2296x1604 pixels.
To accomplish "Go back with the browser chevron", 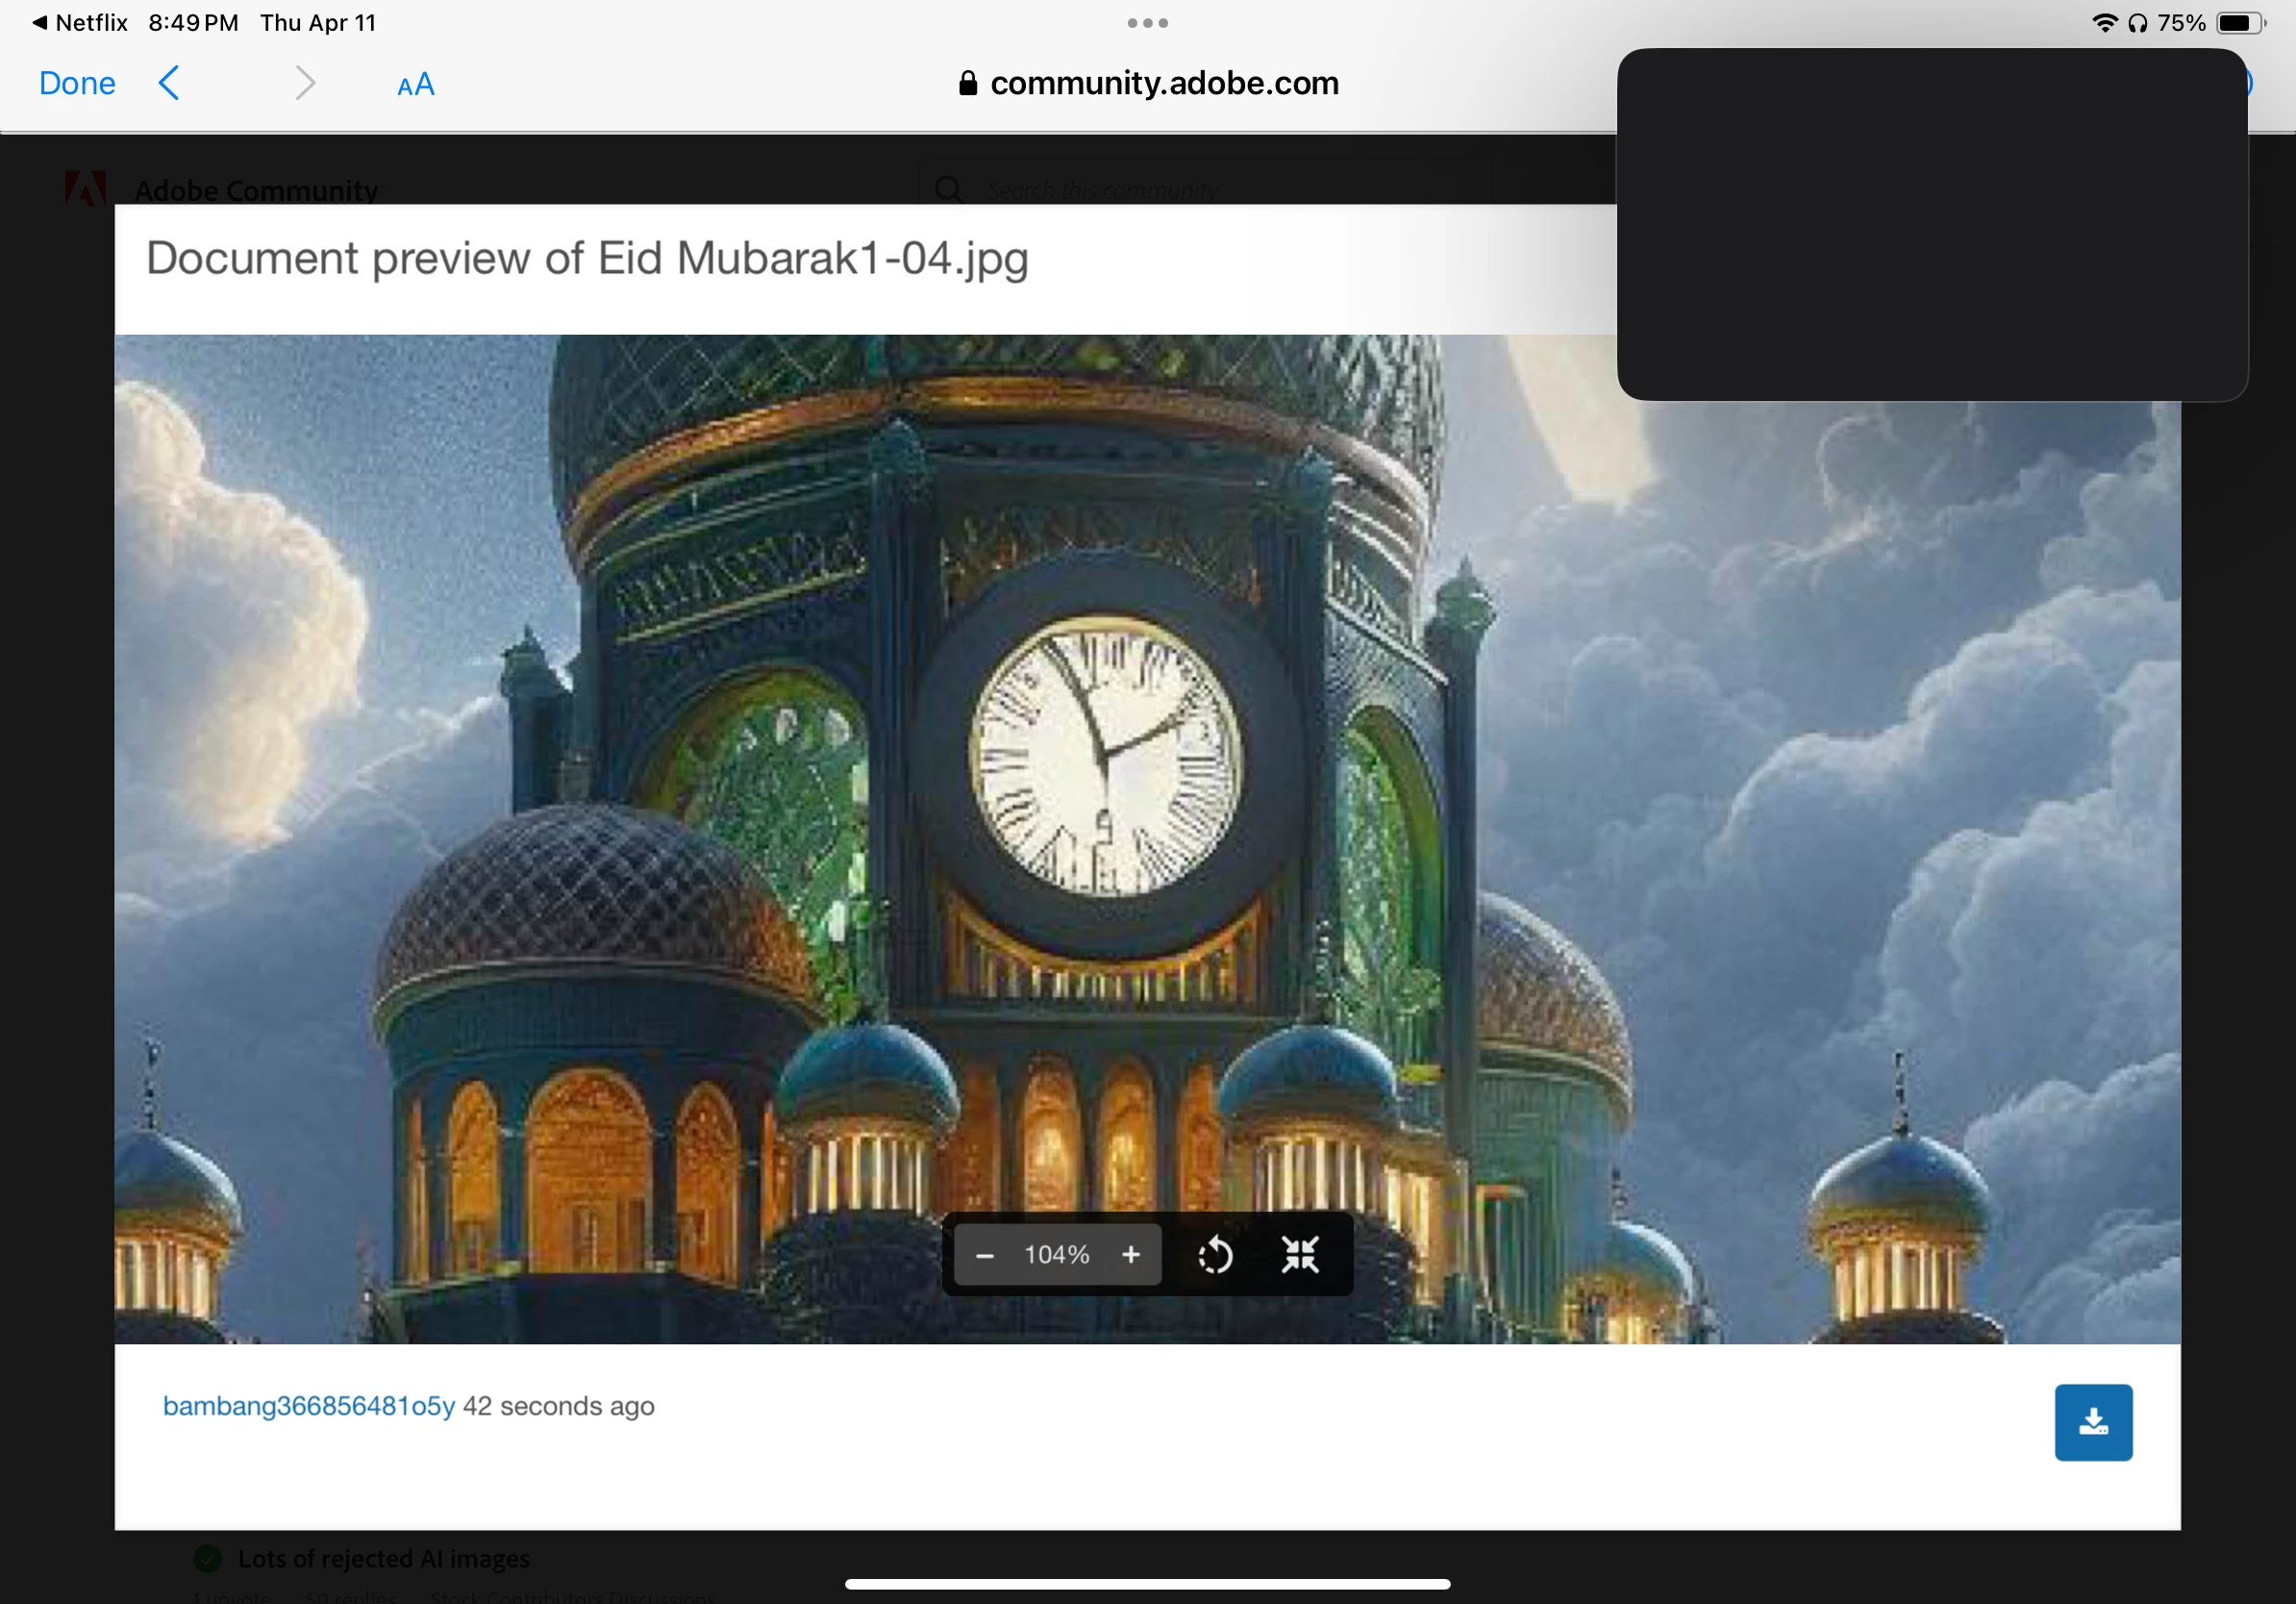I will coord(170,83).
